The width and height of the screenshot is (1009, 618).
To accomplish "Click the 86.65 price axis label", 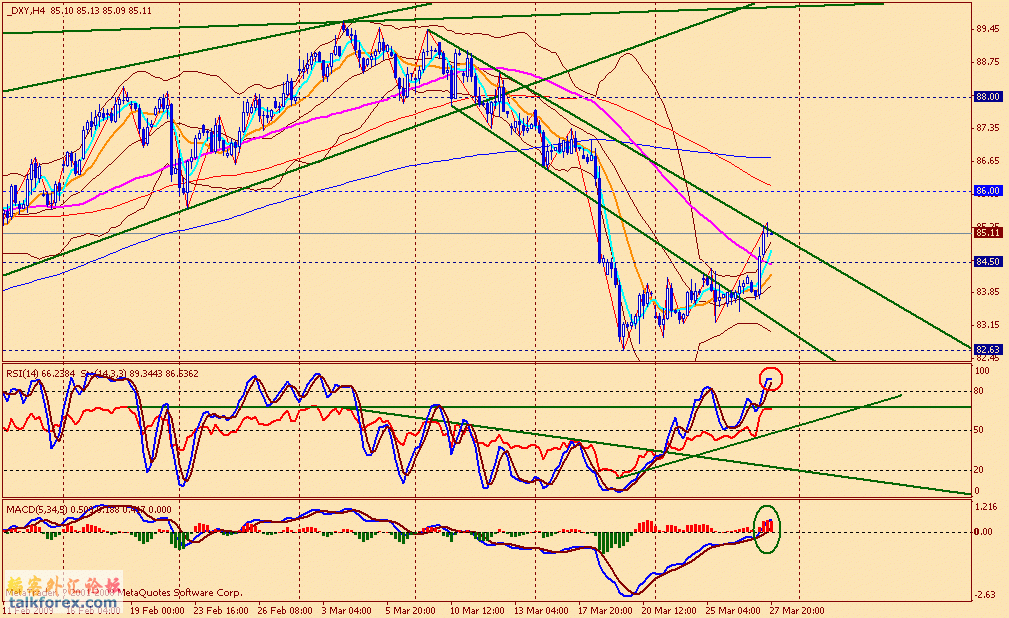I will click(x=988, y=161).
